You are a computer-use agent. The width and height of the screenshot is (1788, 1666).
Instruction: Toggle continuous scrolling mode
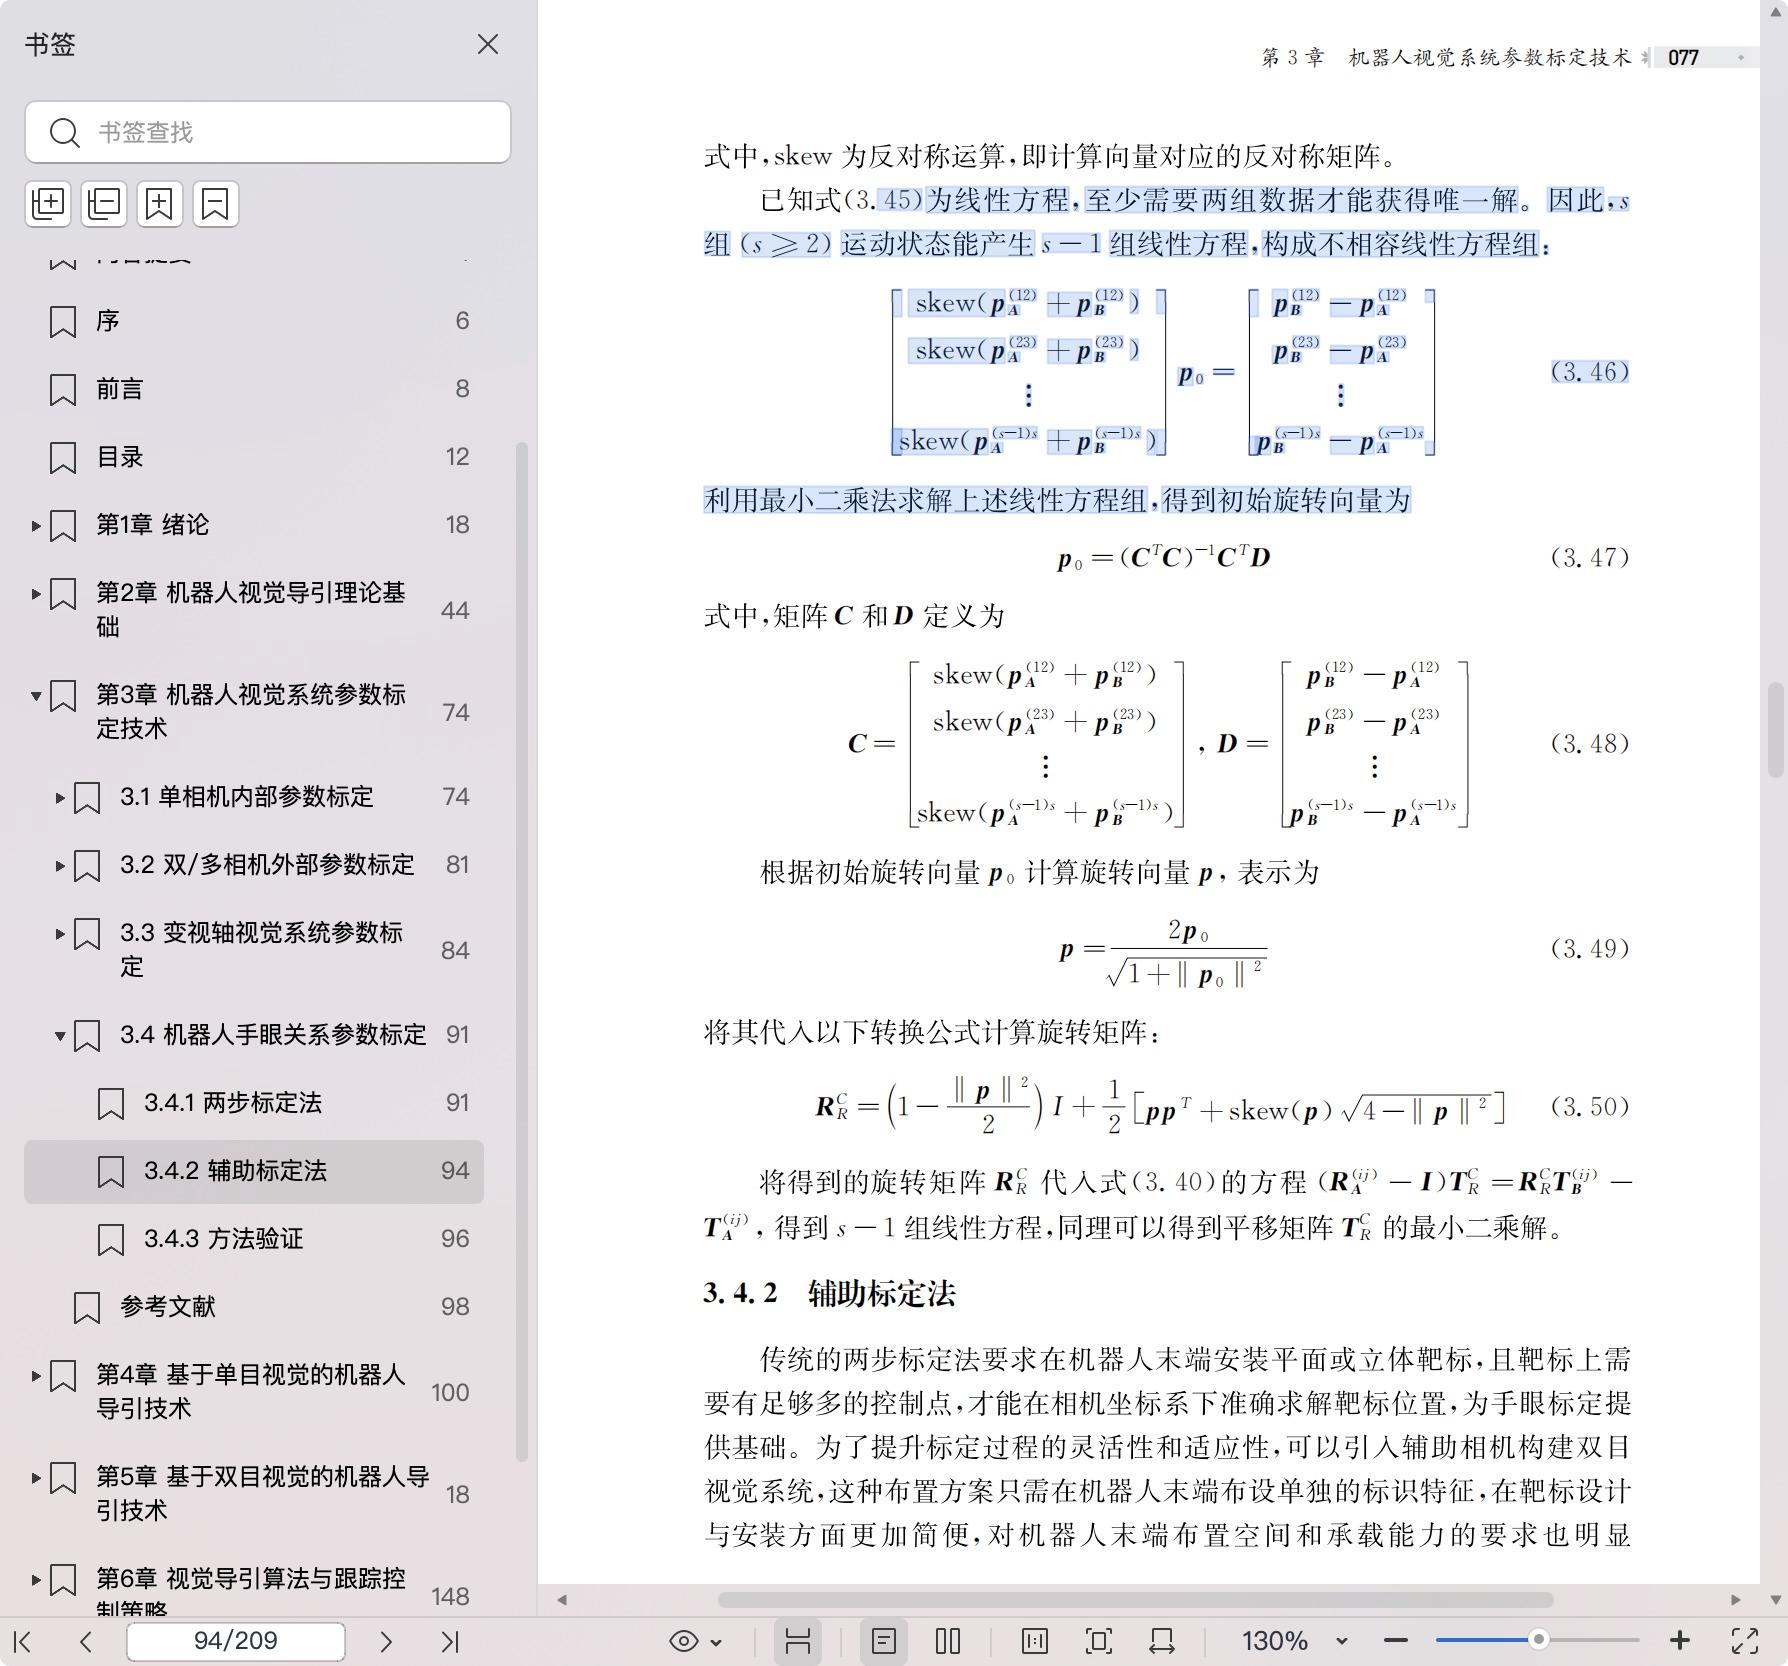coord(798,1641)
